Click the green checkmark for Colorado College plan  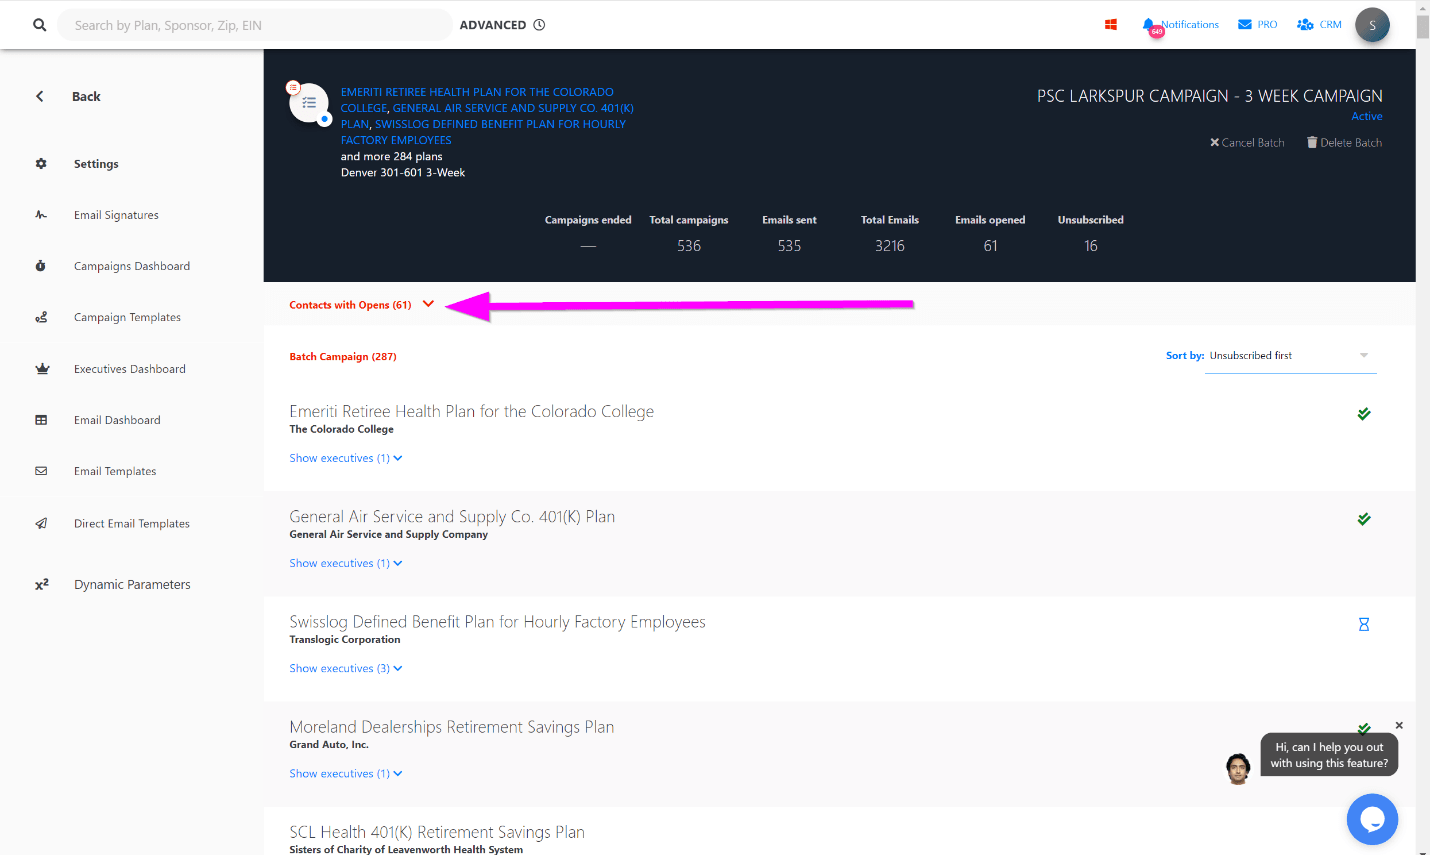[x=1363, y=414]
